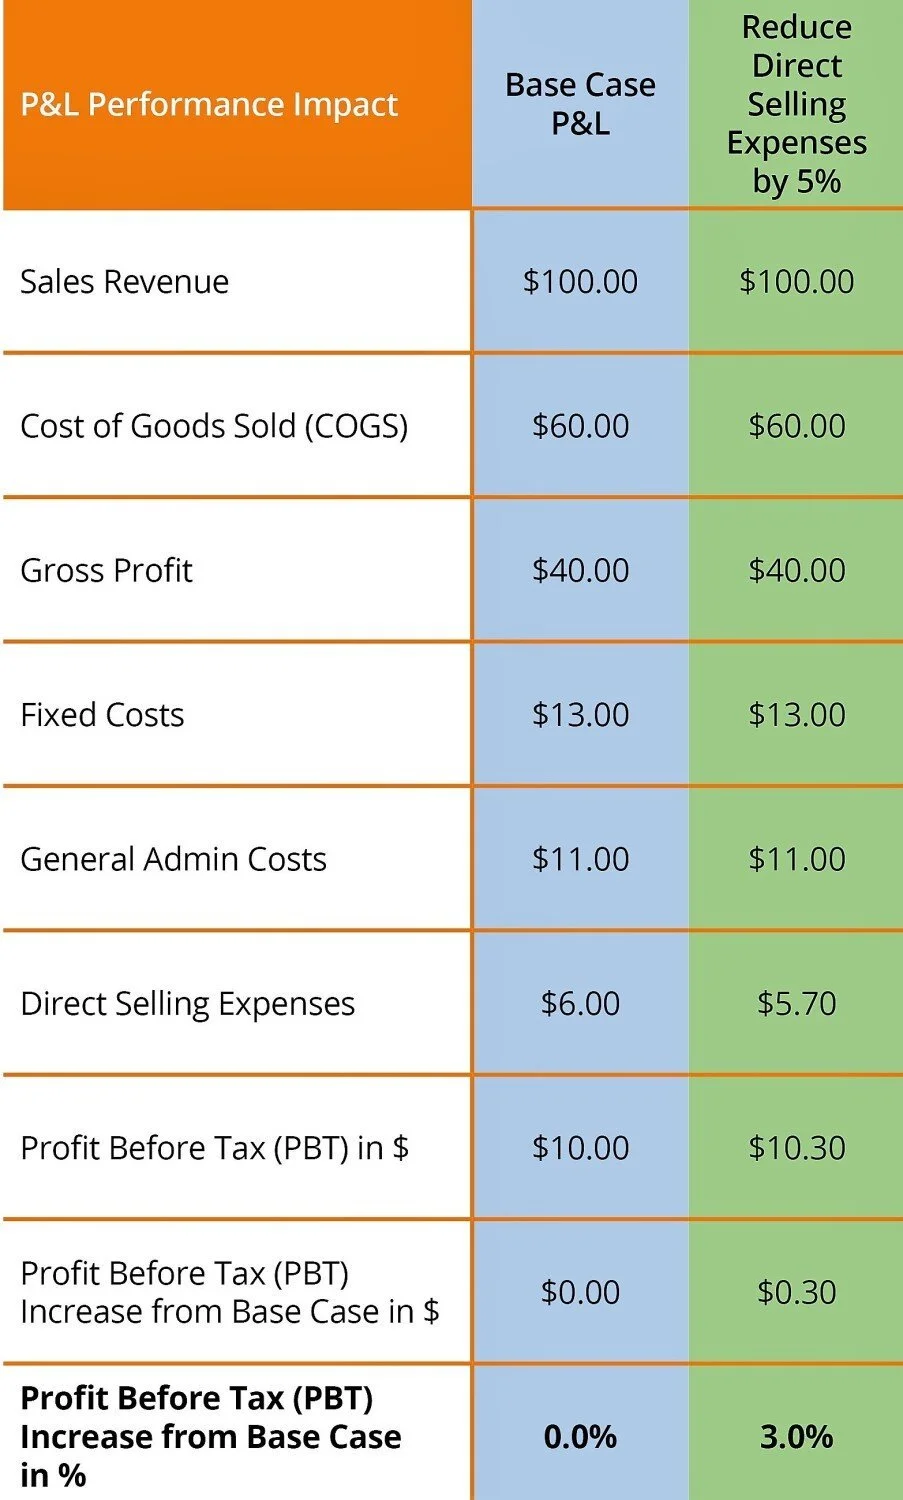The image size is (903, 1500).
Task: Click the $10.00 base case PBT cell
Action: 580,1148
